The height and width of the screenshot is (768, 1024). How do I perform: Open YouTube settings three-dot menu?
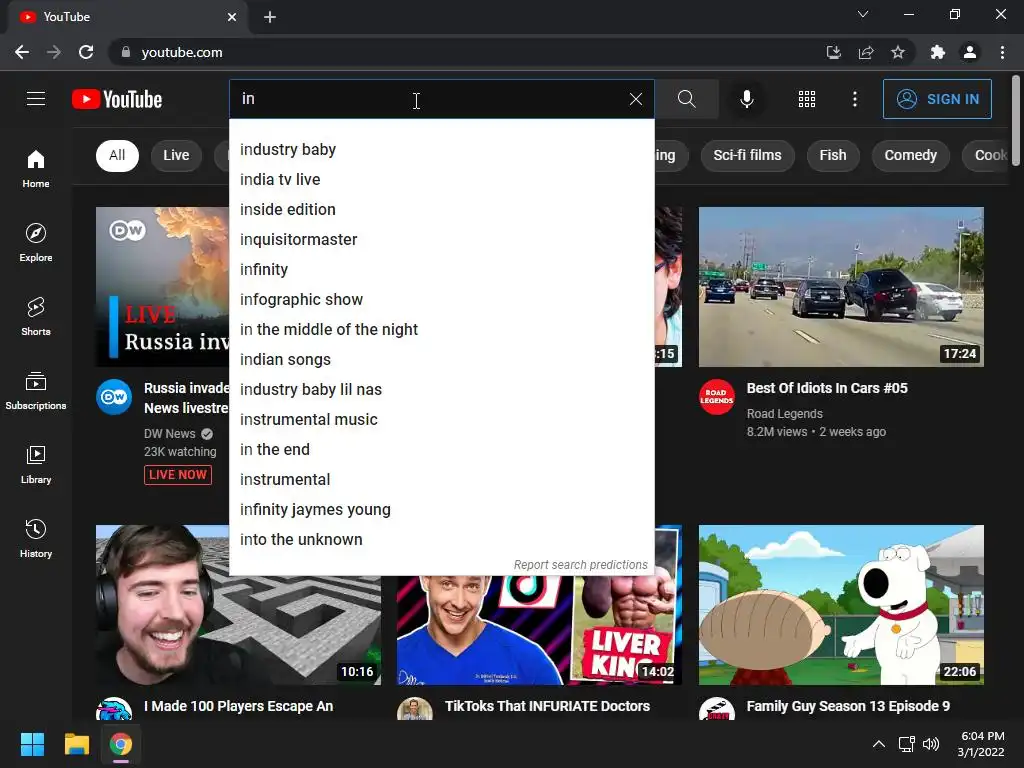point(854,99)
